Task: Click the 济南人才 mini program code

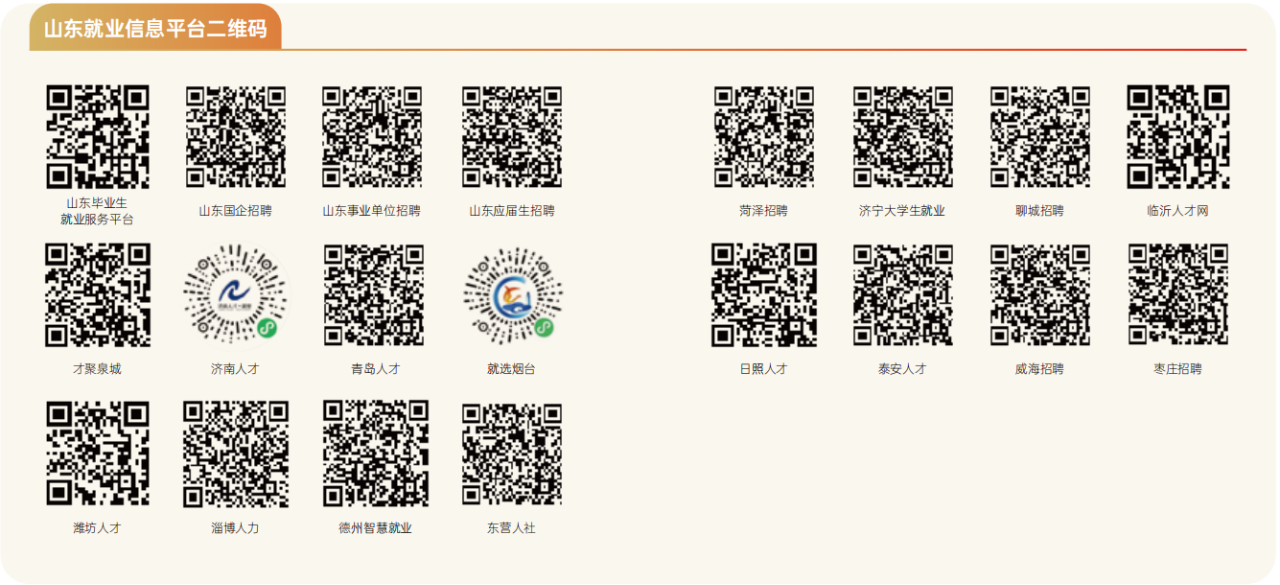Action: tap(236, 296)
